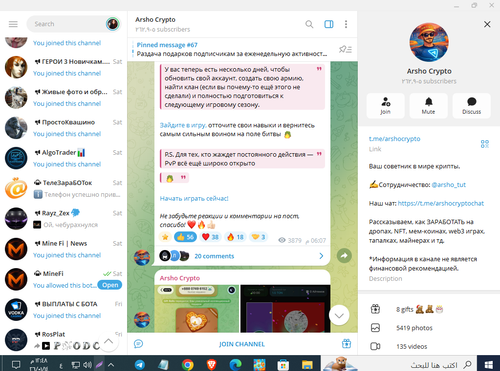This screenshot has height=371, width=500.
Task: Open the channel avatar beside the post
Action: 142,258
